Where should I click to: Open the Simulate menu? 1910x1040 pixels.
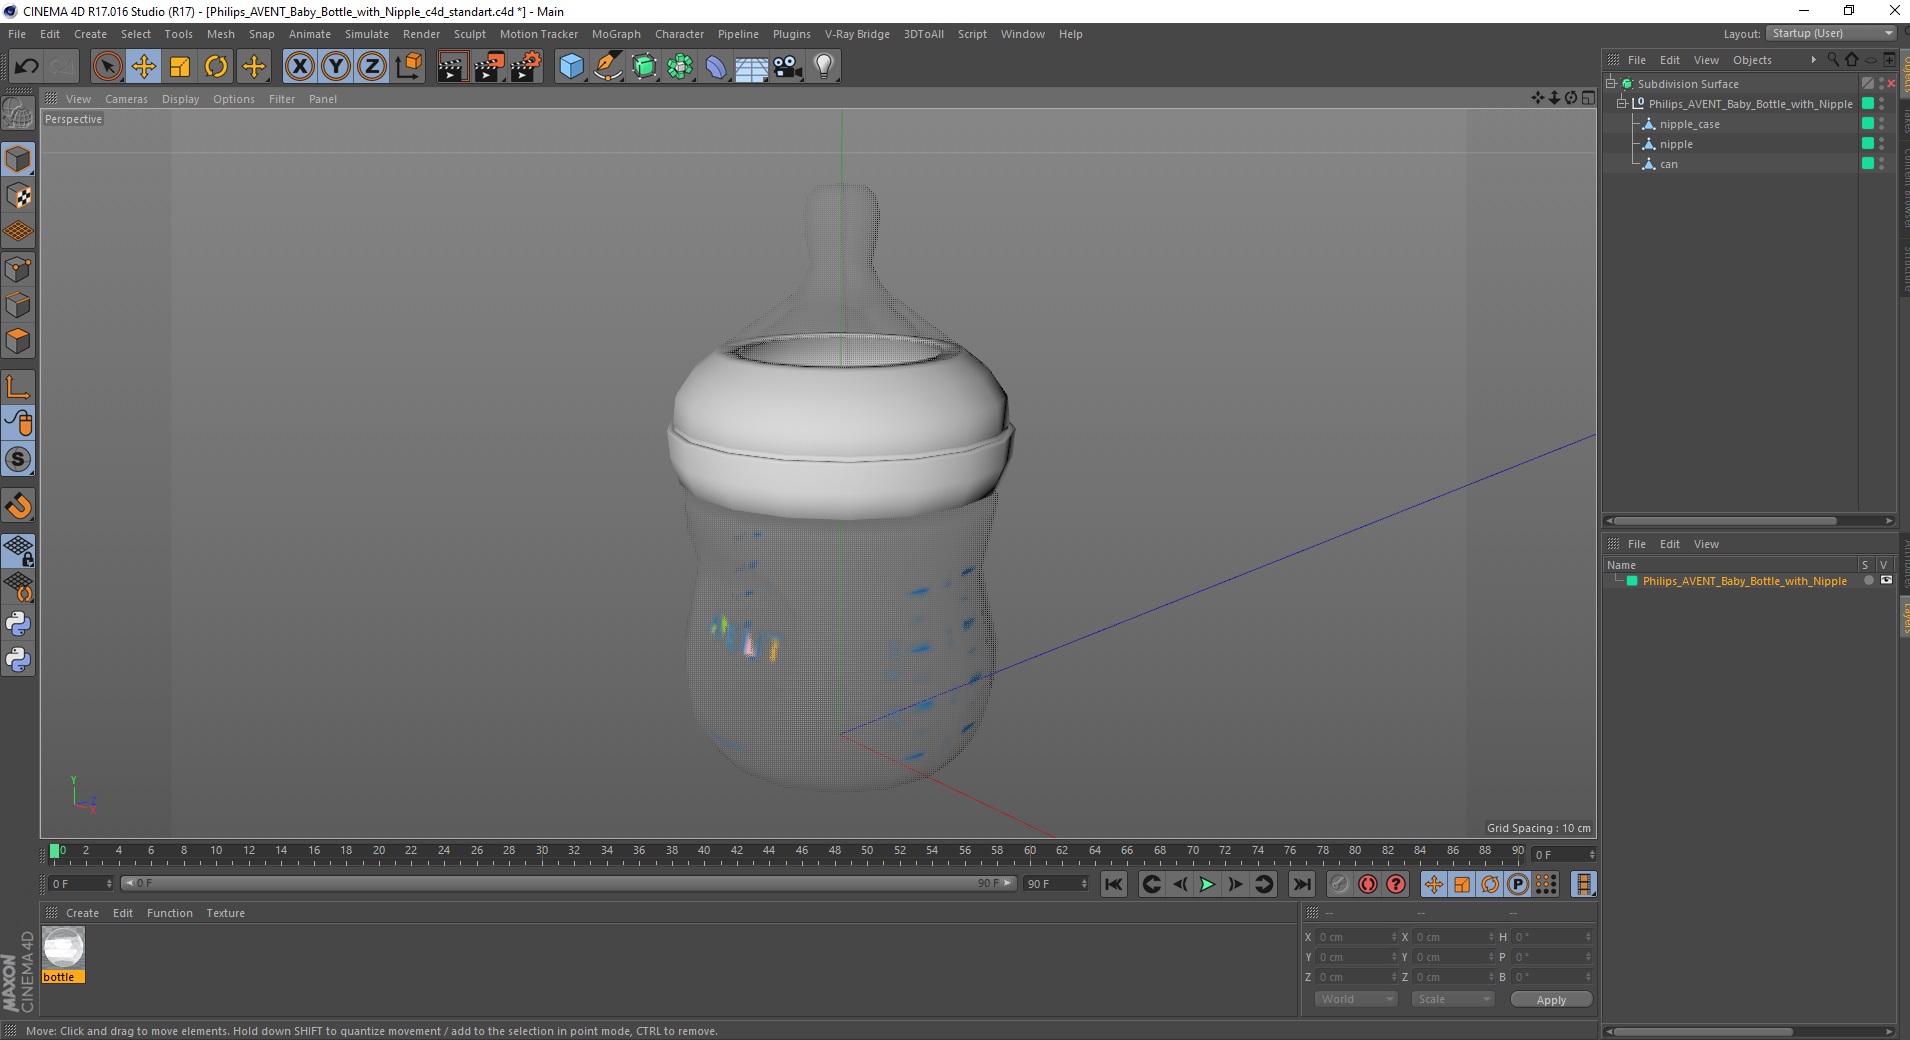(x=367, y=34)
